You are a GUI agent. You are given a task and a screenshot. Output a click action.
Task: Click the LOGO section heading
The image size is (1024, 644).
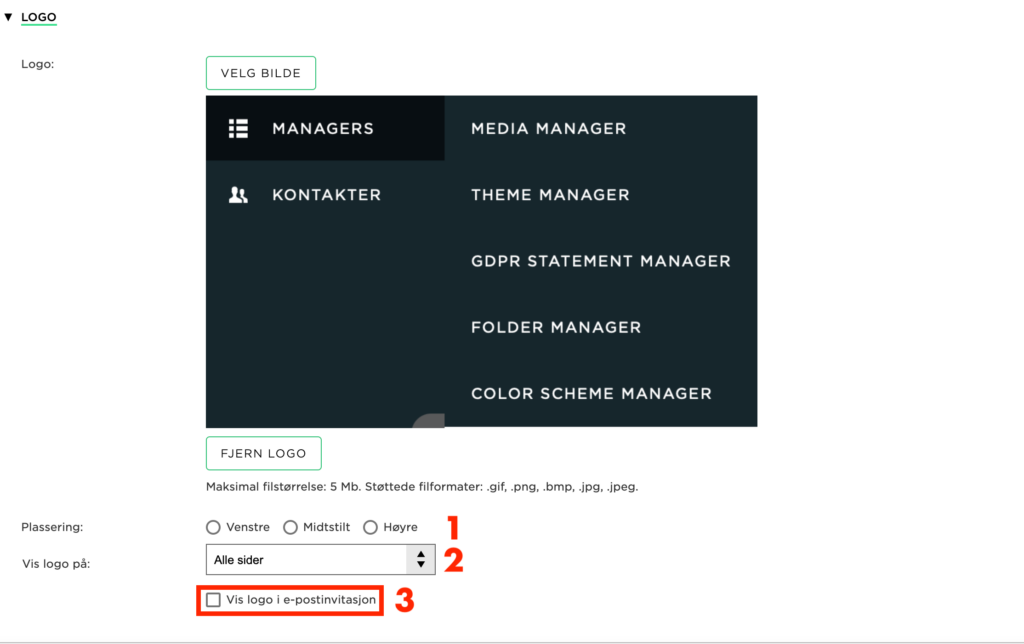point(39,17)
